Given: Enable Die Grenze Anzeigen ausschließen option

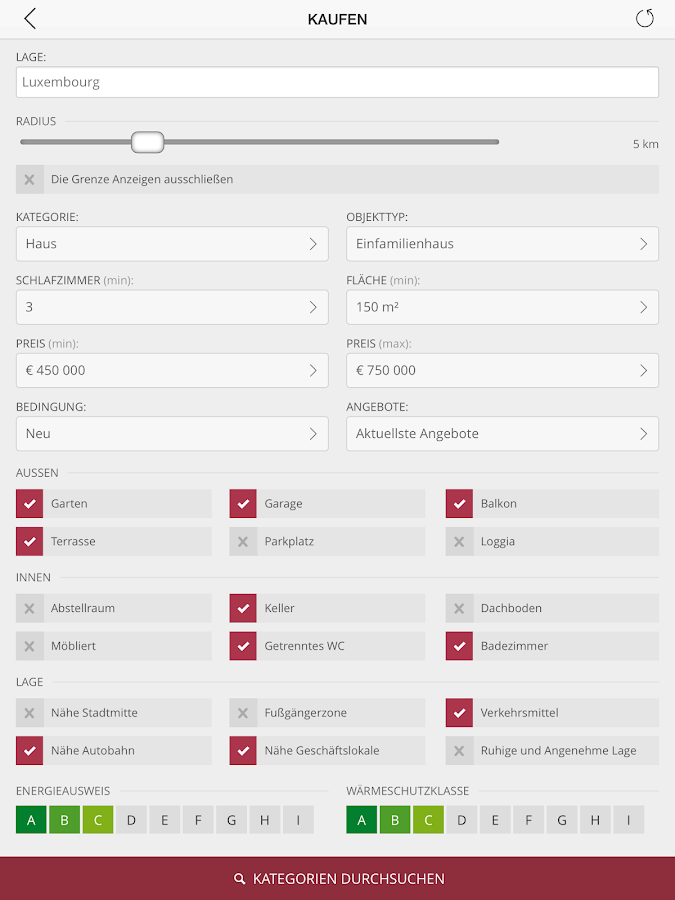Looking at the screenshot, I should coord(30,180).
